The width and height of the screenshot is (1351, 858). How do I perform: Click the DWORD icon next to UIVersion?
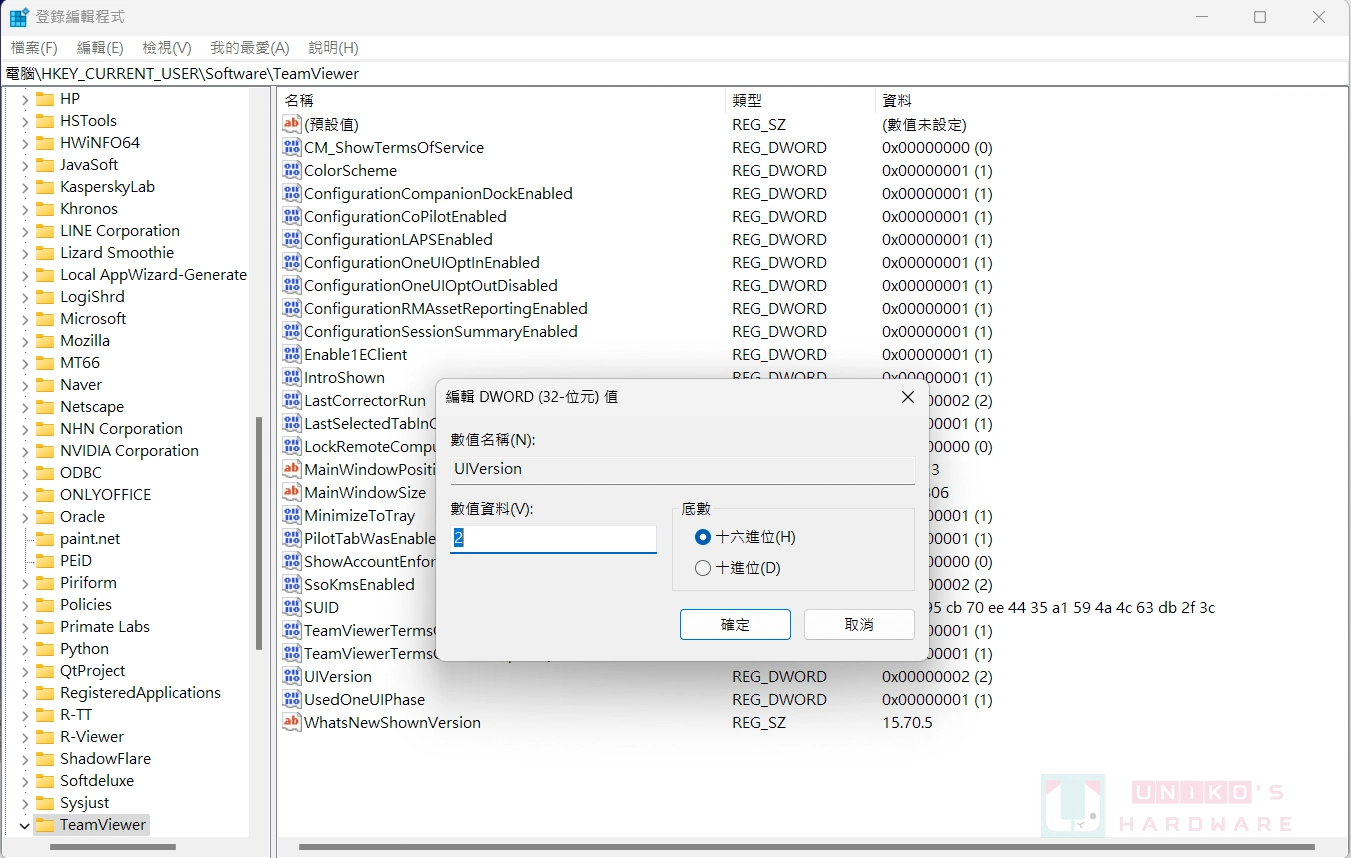291,677
